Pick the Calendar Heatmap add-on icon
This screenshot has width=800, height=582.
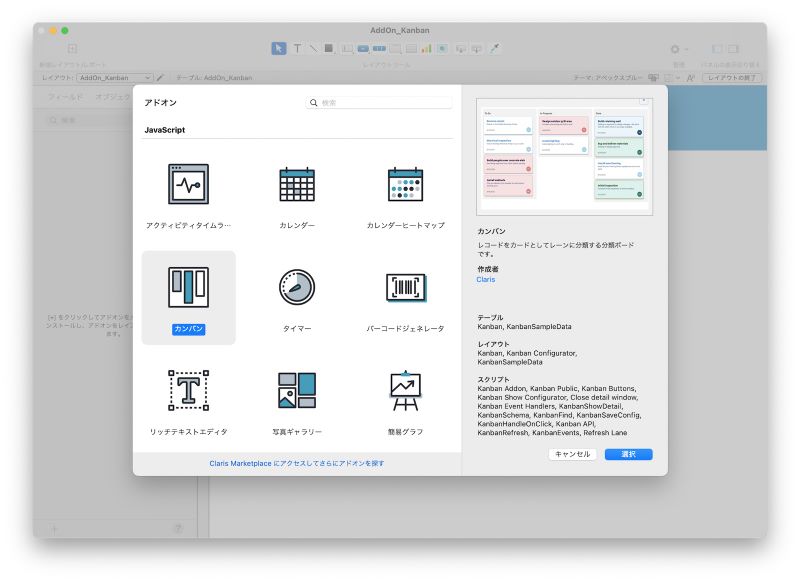[x=405, y=184]
